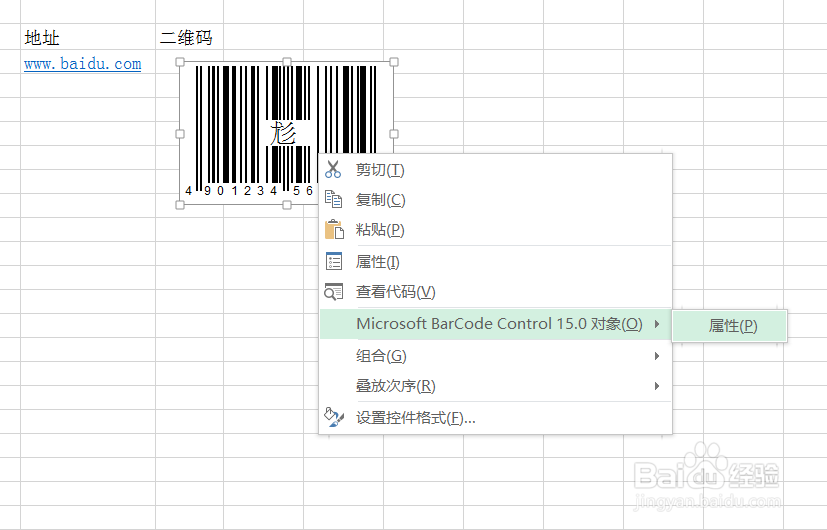The width and height of the screenshot is (827, 530).
Task: Select 查看代码(V) menu entry
Action: [x=496, y=292]
